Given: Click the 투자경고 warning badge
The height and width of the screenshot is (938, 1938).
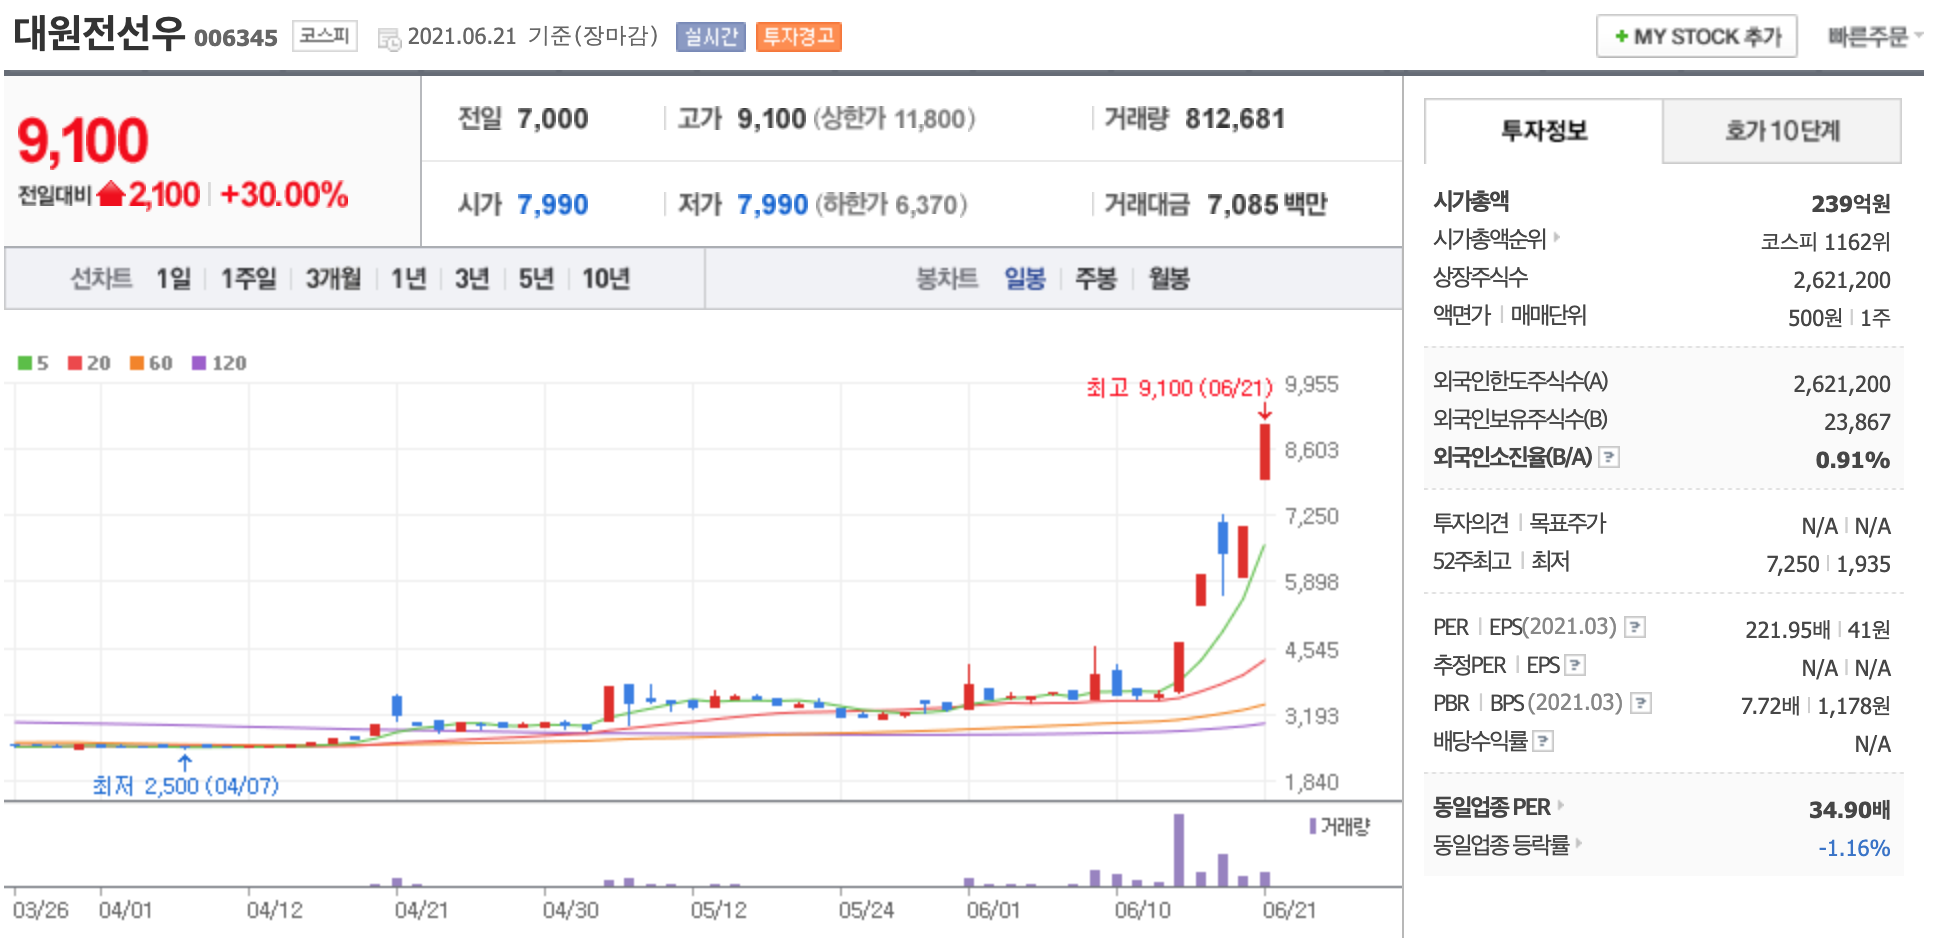Looking at the screenshot, I should point(798,37).
